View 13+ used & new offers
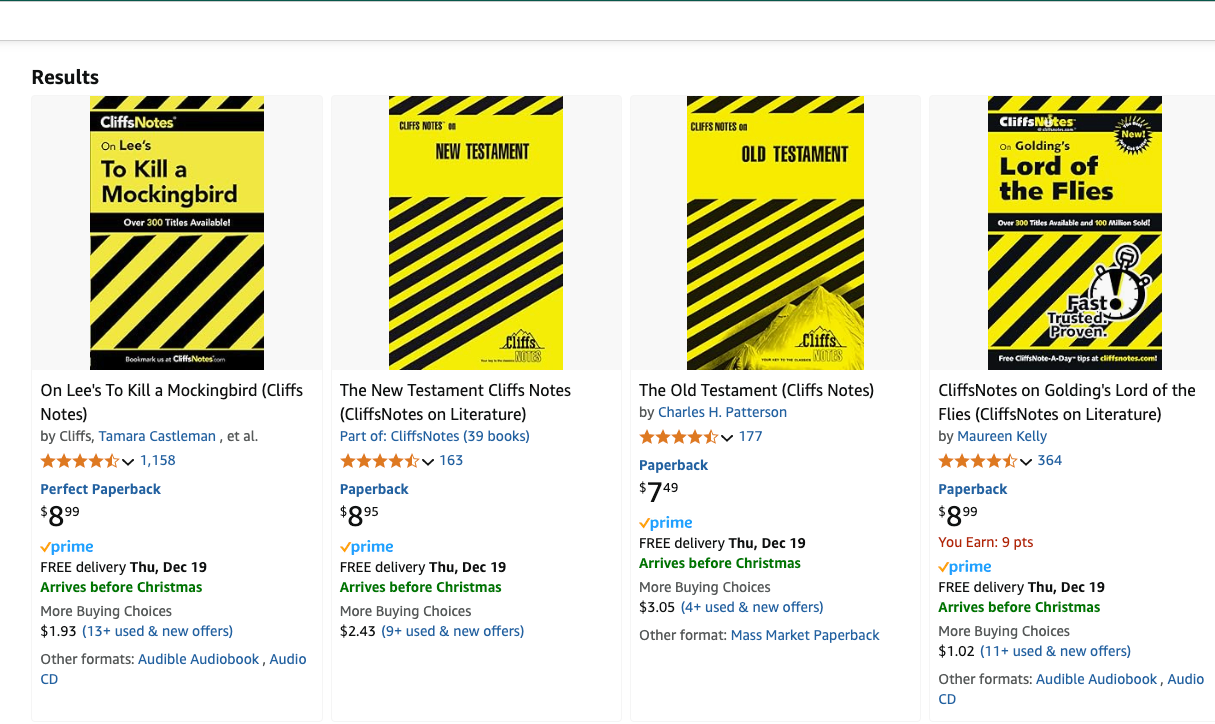Image resolution: width=1215 pixels, height=724 pixels. click(157, 631)
